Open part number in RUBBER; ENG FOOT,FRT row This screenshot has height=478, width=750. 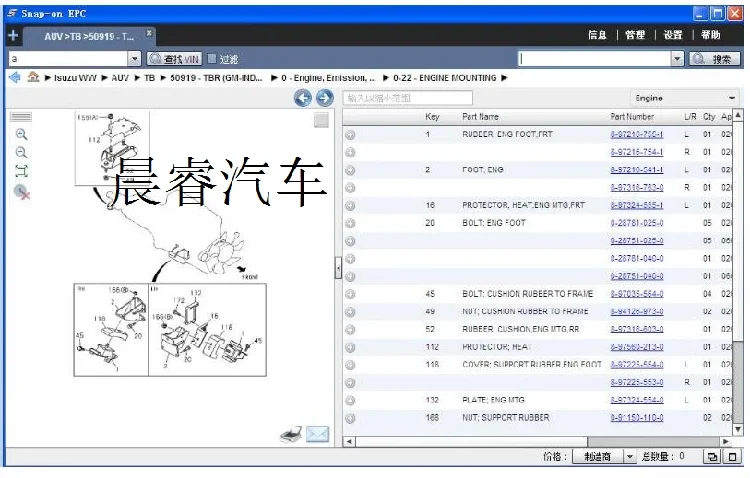pyautogui.click(x=637, y=134)
